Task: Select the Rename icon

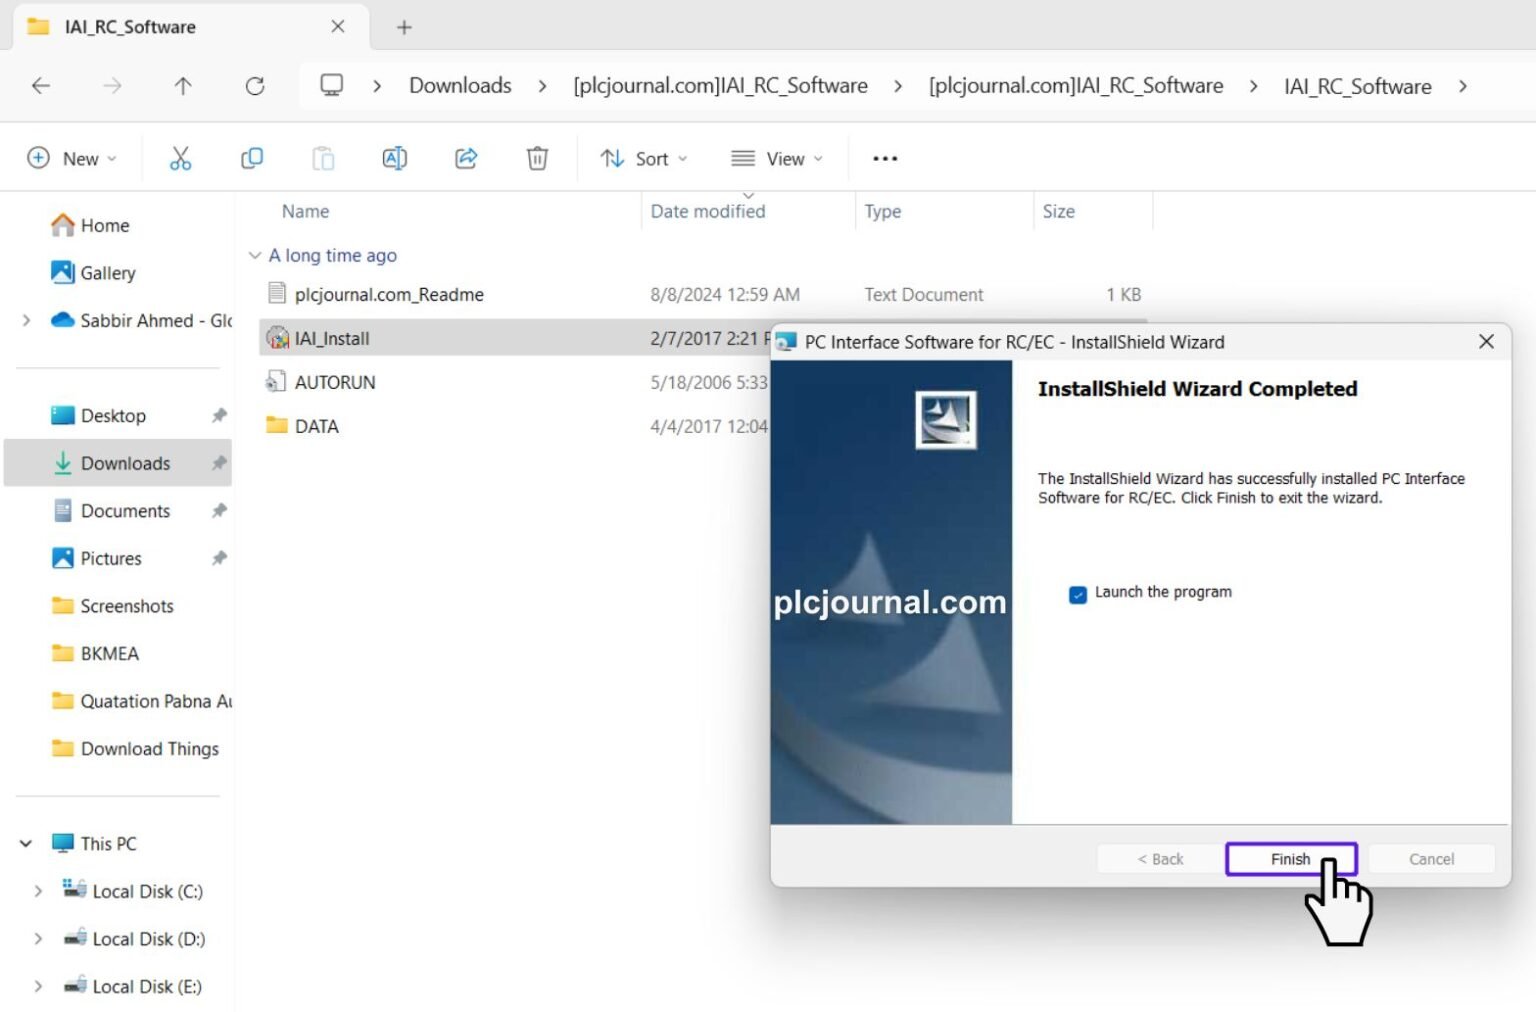Action: 394,158
